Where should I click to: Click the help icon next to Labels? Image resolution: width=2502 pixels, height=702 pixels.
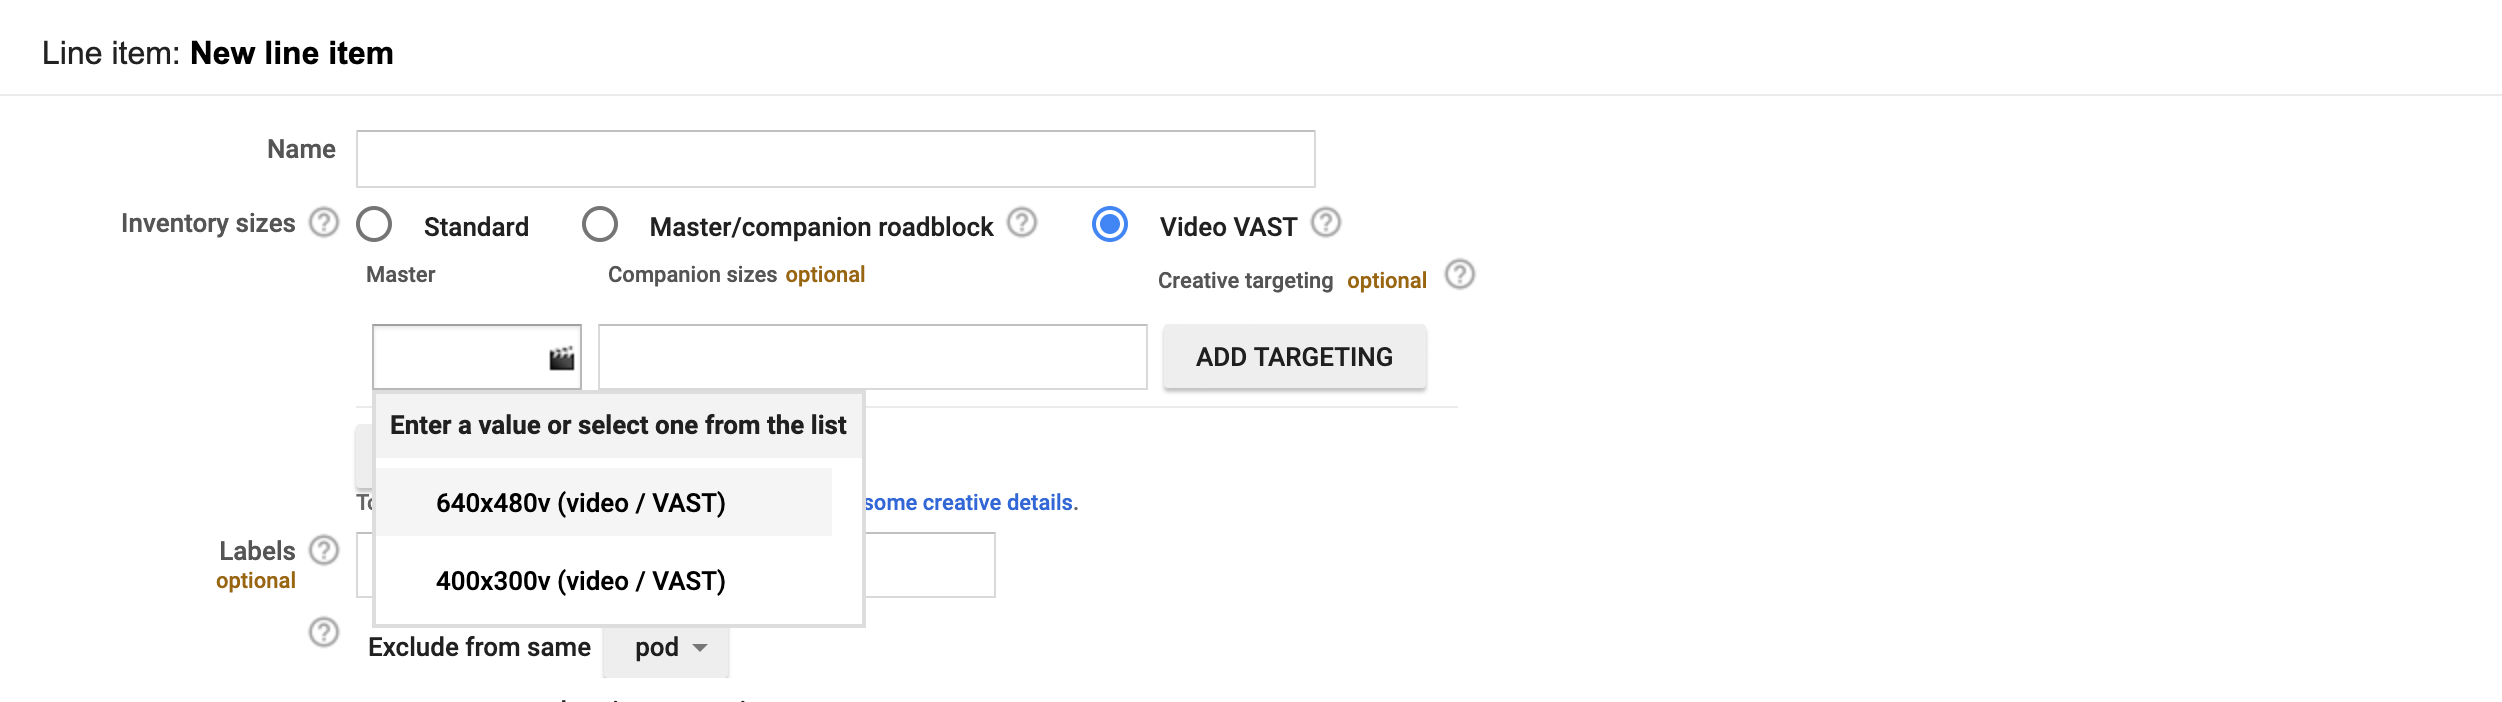tap(322, 548)
